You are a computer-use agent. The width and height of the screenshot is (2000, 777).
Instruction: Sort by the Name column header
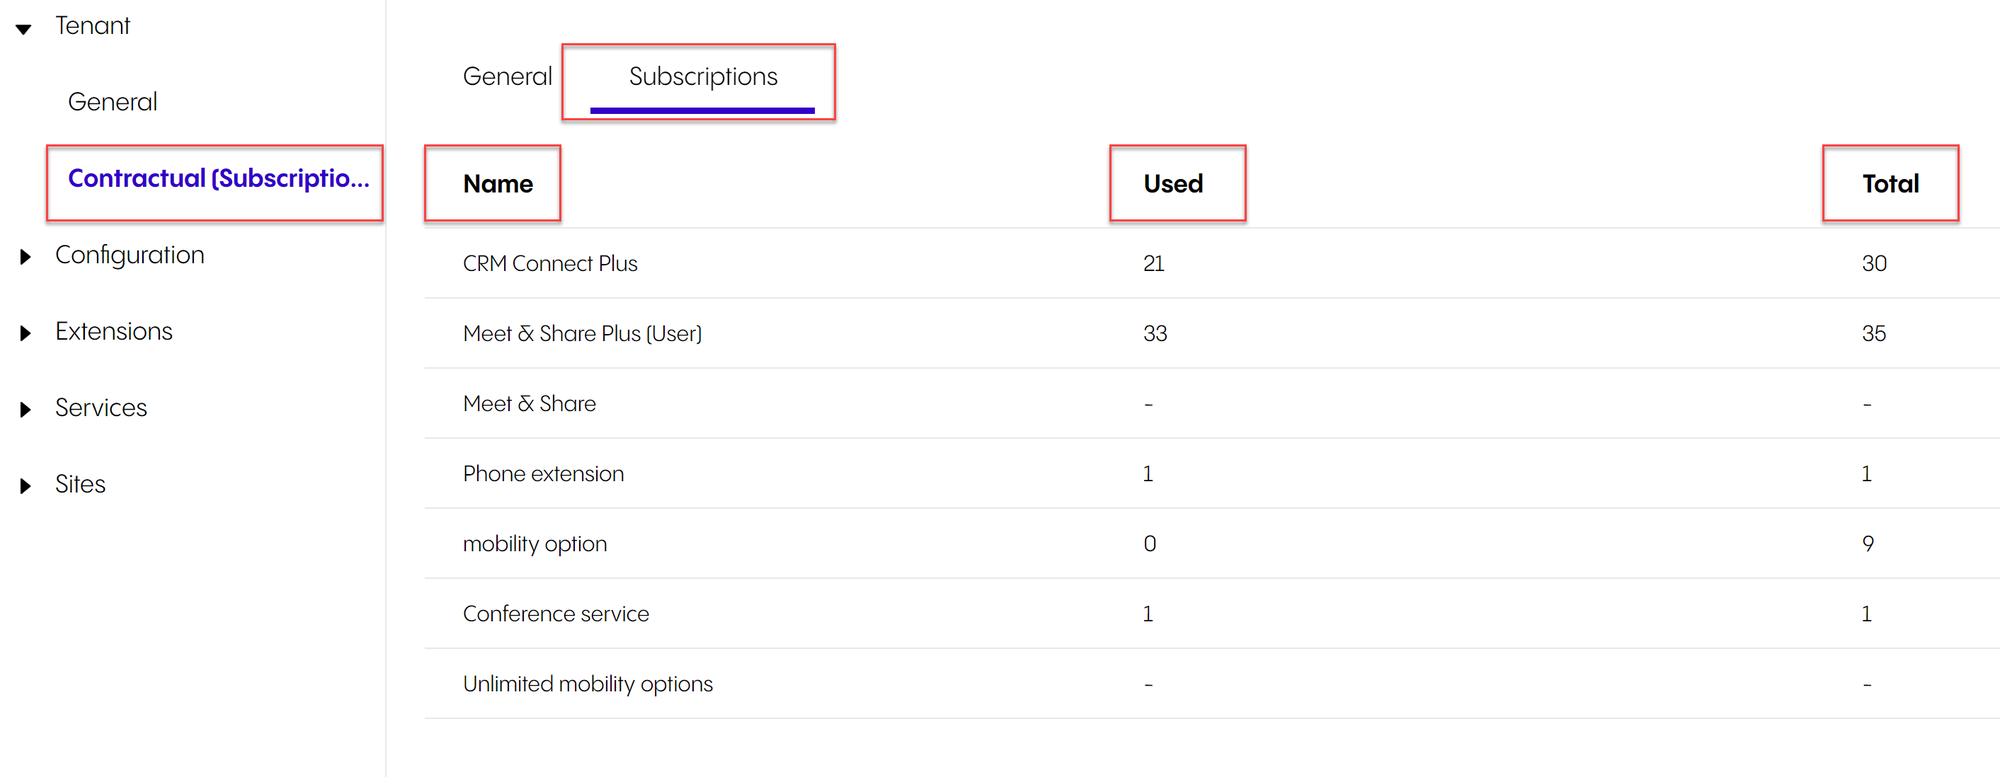pos(497,184)
